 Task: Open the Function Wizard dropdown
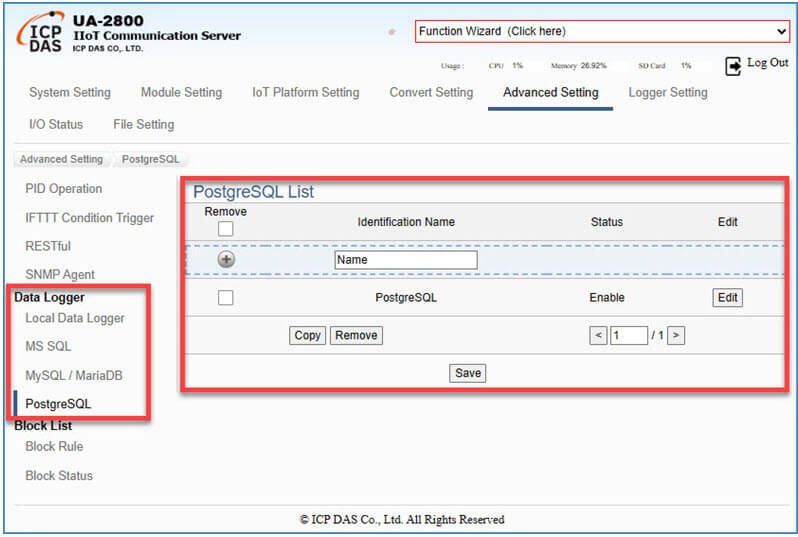pos(602,32)
